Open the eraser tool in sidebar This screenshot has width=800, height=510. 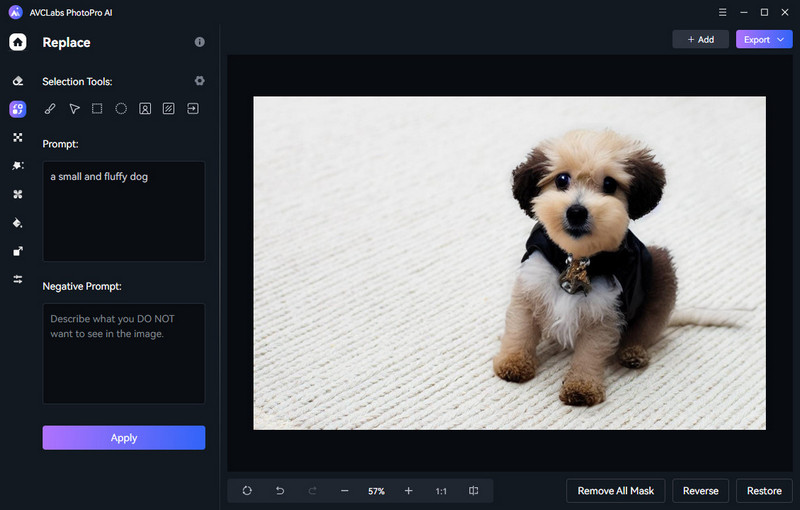[18, 81]
